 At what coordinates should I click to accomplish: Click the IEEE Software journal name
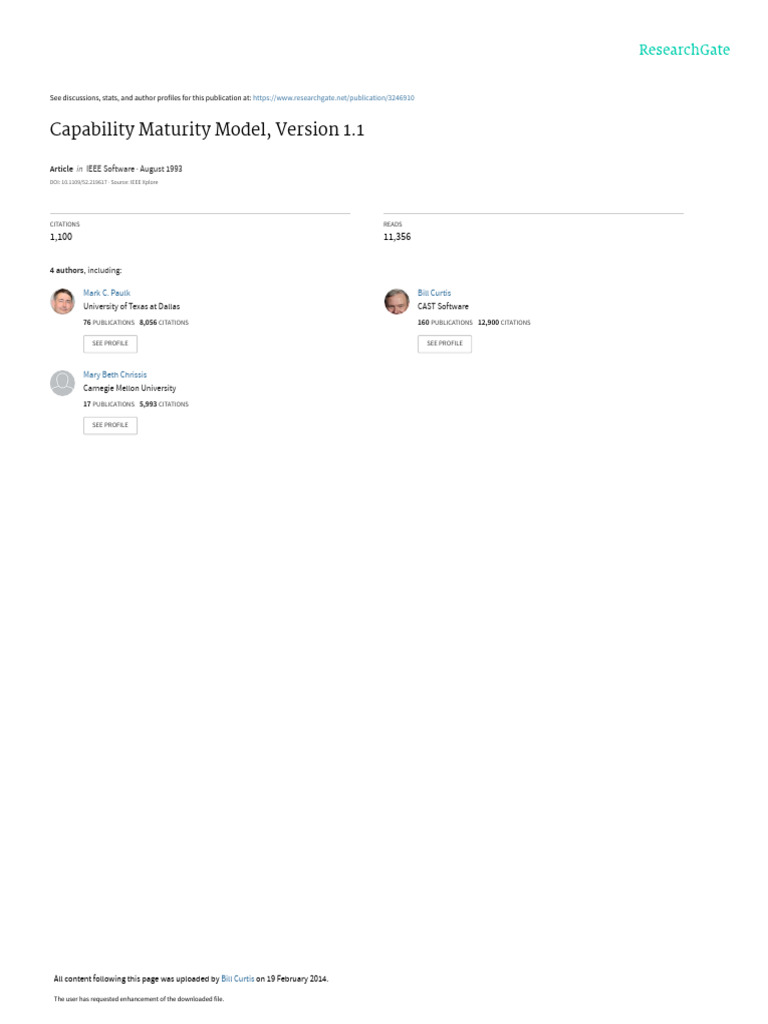pos(110,168)
